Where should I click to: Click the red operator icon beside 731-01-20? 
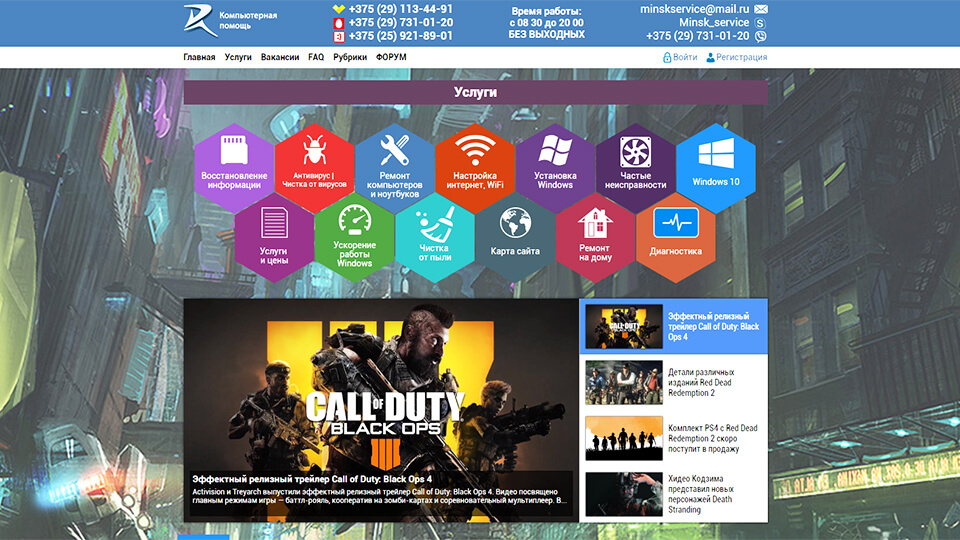pos(339,23)
